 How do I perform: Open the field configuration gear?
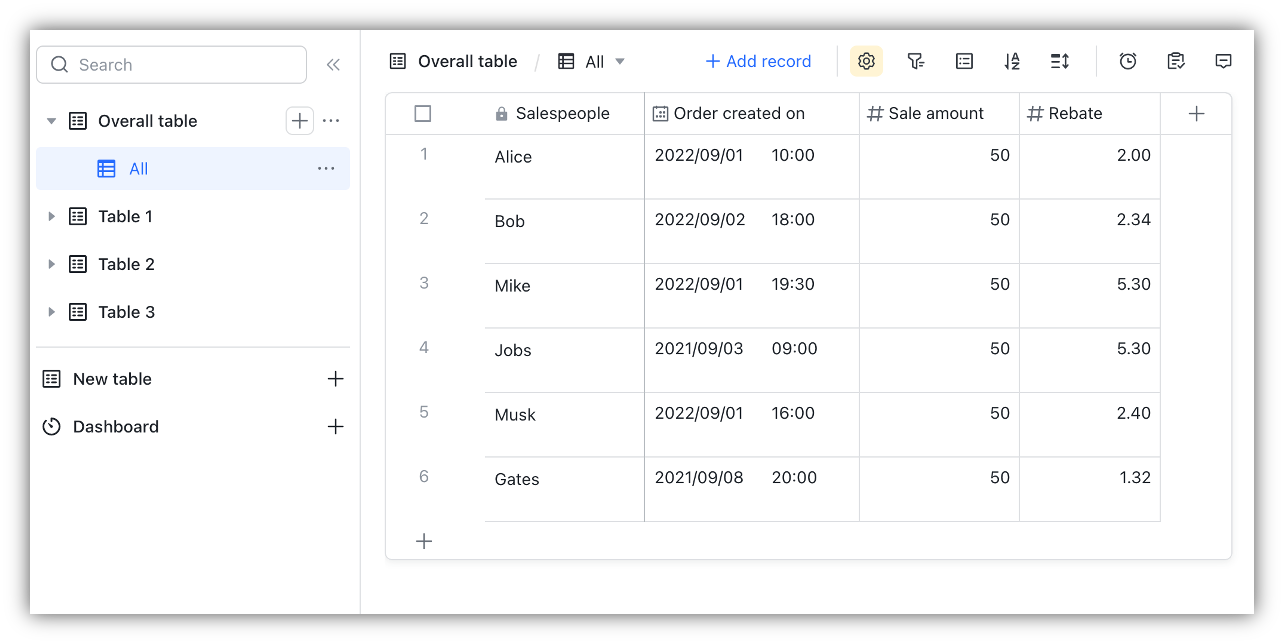point(866,61)
